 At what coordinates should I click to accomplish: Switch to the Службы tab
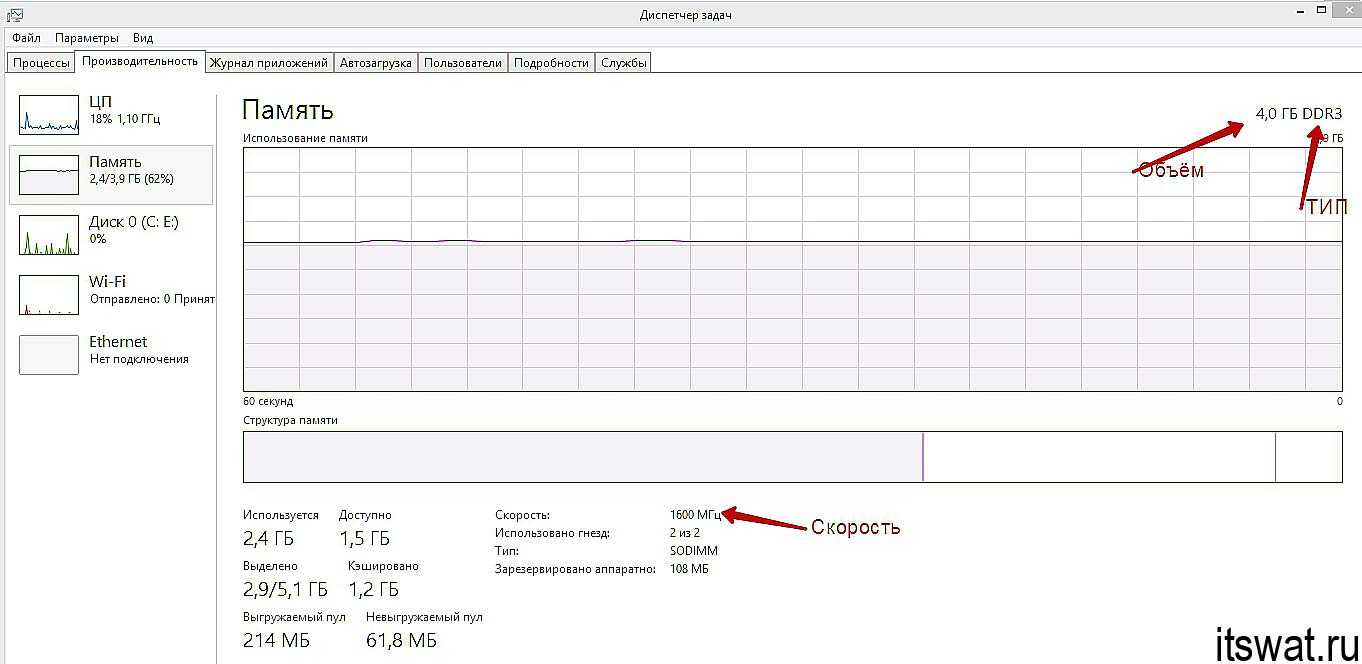coord(624,63)
